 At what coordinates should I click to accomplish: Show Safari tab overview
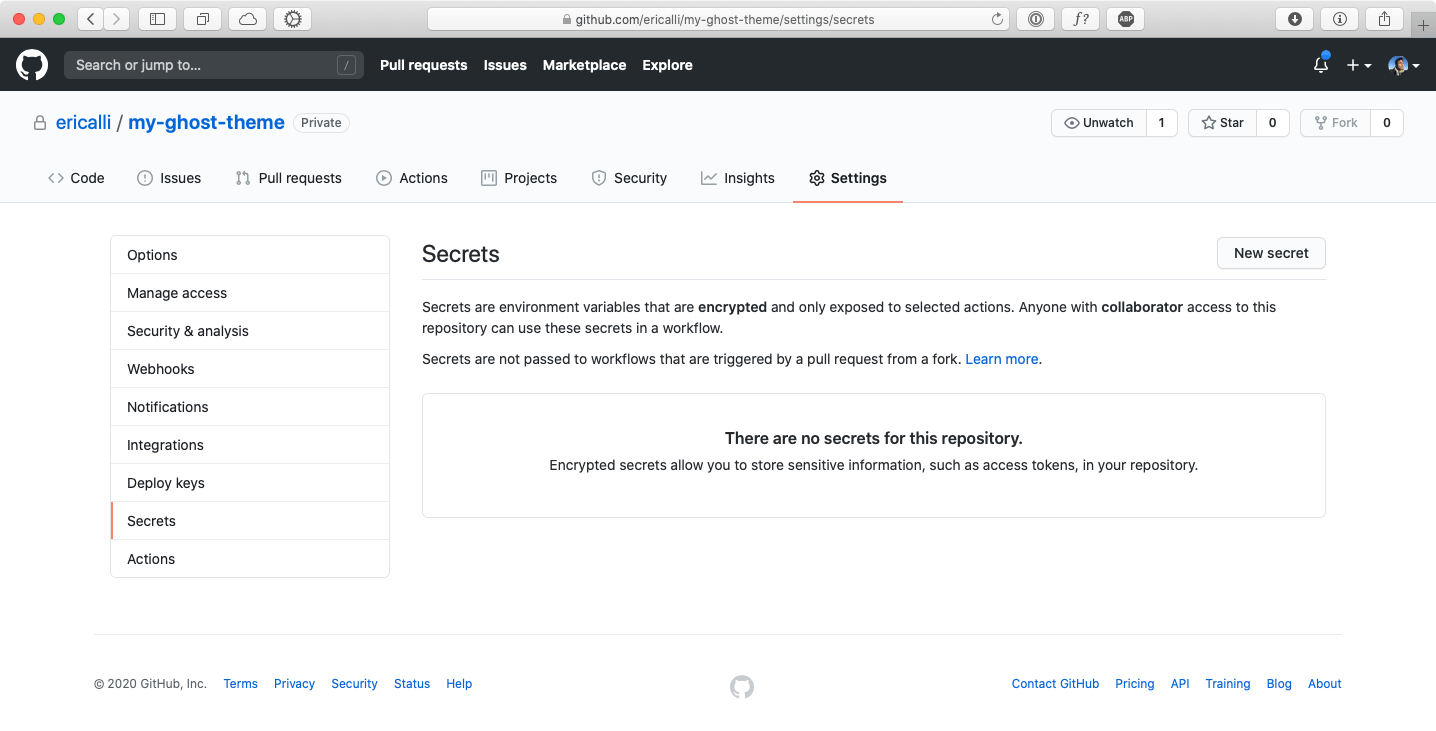click(202, 19)
